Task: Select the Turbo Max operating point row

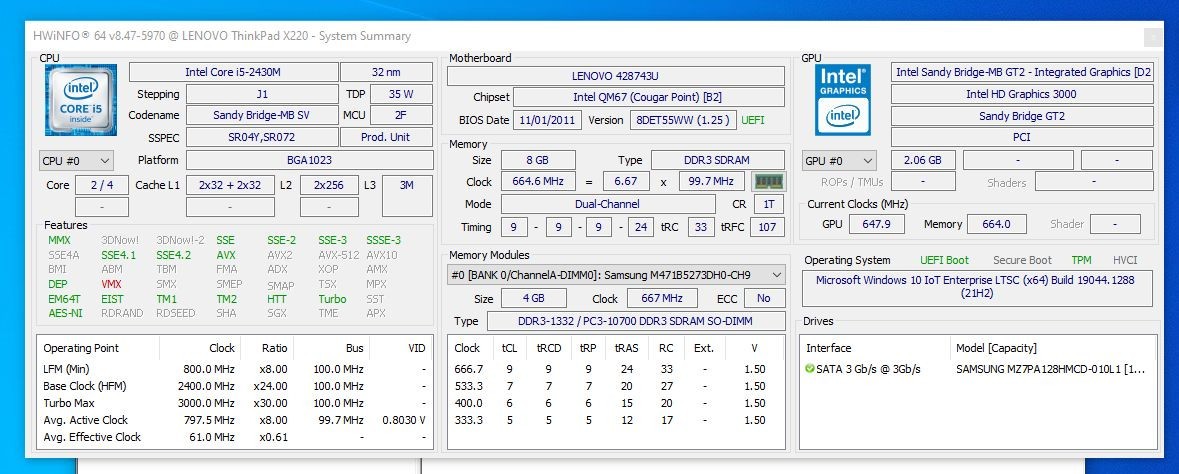Action: click(235, 403)
